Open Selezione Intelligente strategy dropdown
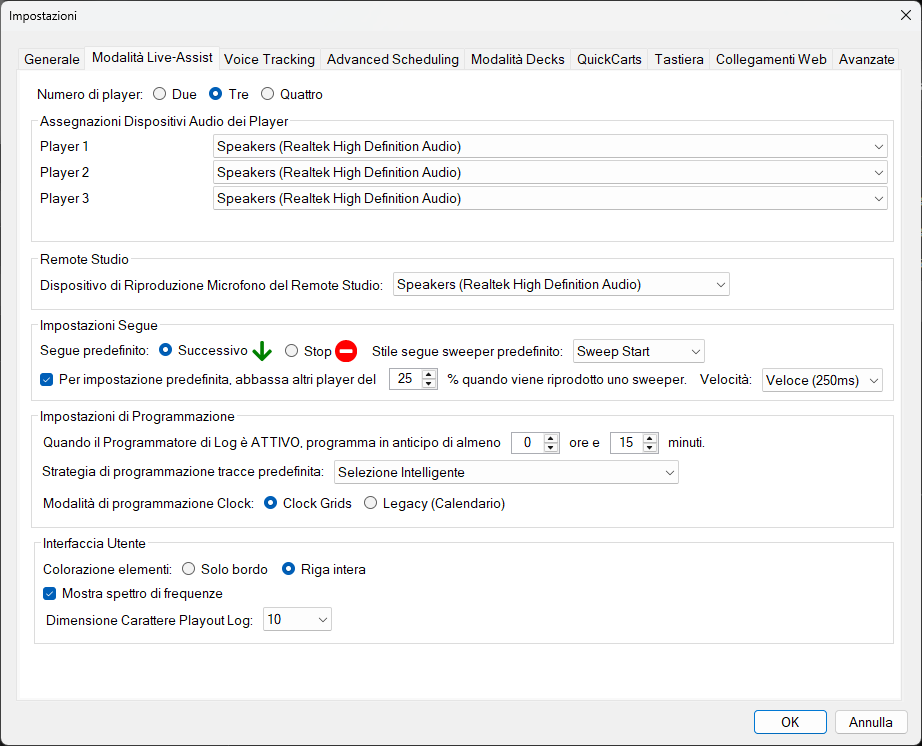This screenshot has height=746, width=922. (x=506, y=473)
